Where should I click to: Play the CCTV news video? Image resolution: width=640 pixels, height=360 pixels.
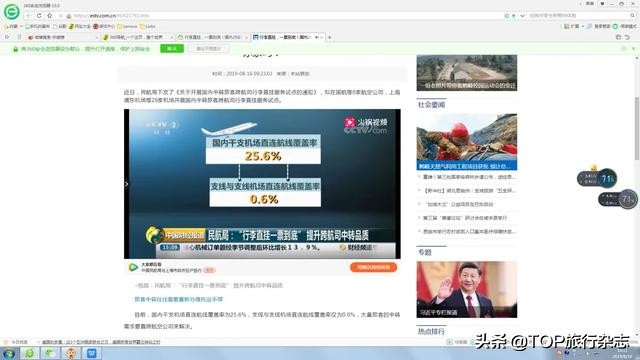(x=262, y=184)
